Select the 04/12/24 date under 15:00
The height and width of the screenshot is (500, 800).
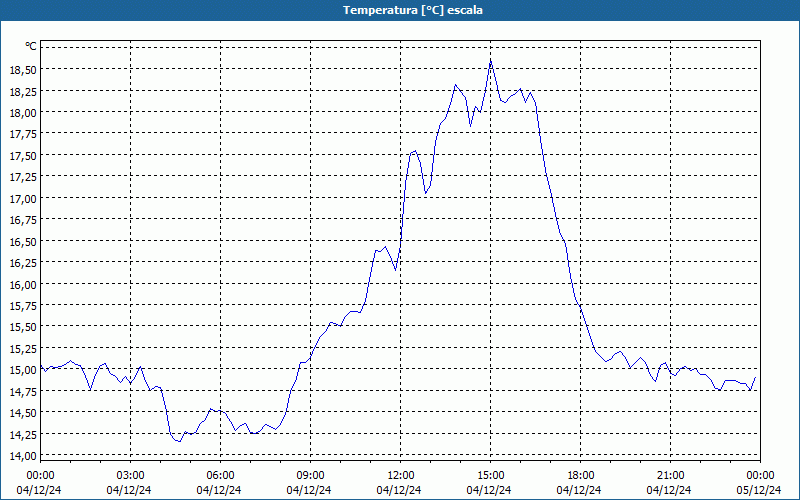[489, 490]
